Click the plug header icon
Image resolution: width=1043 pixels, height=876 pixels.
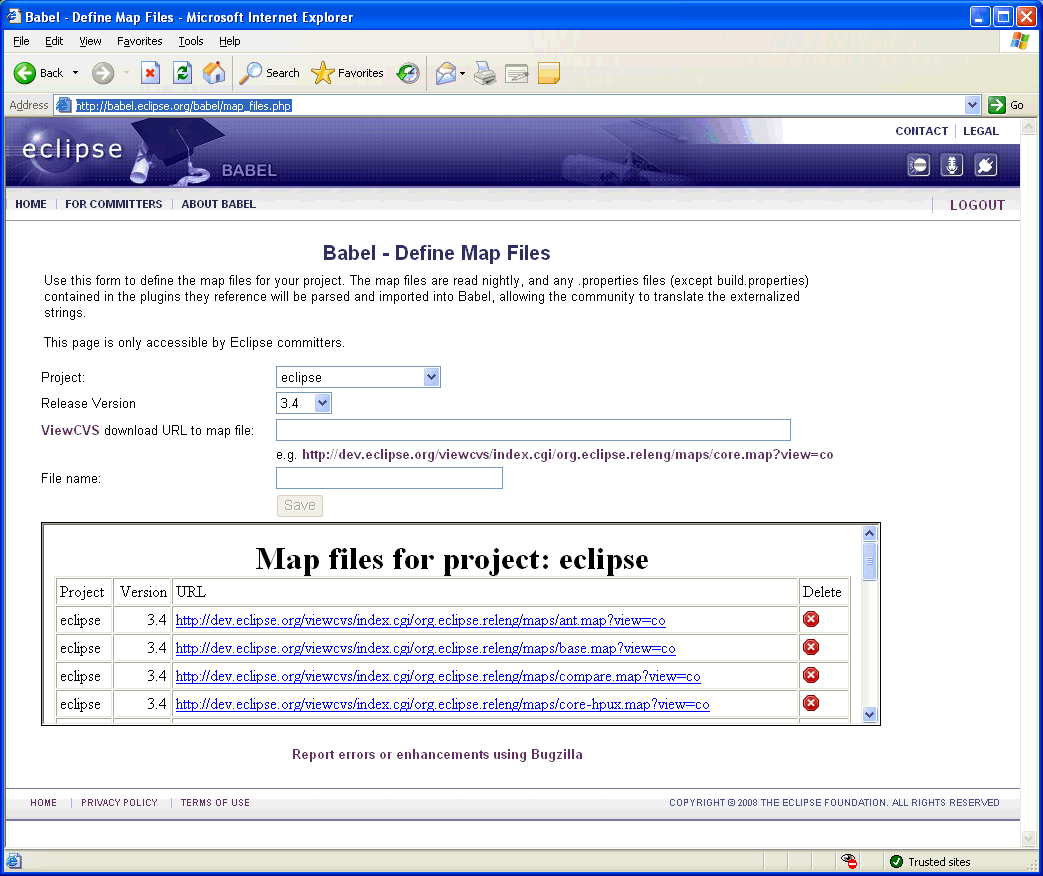985,165
